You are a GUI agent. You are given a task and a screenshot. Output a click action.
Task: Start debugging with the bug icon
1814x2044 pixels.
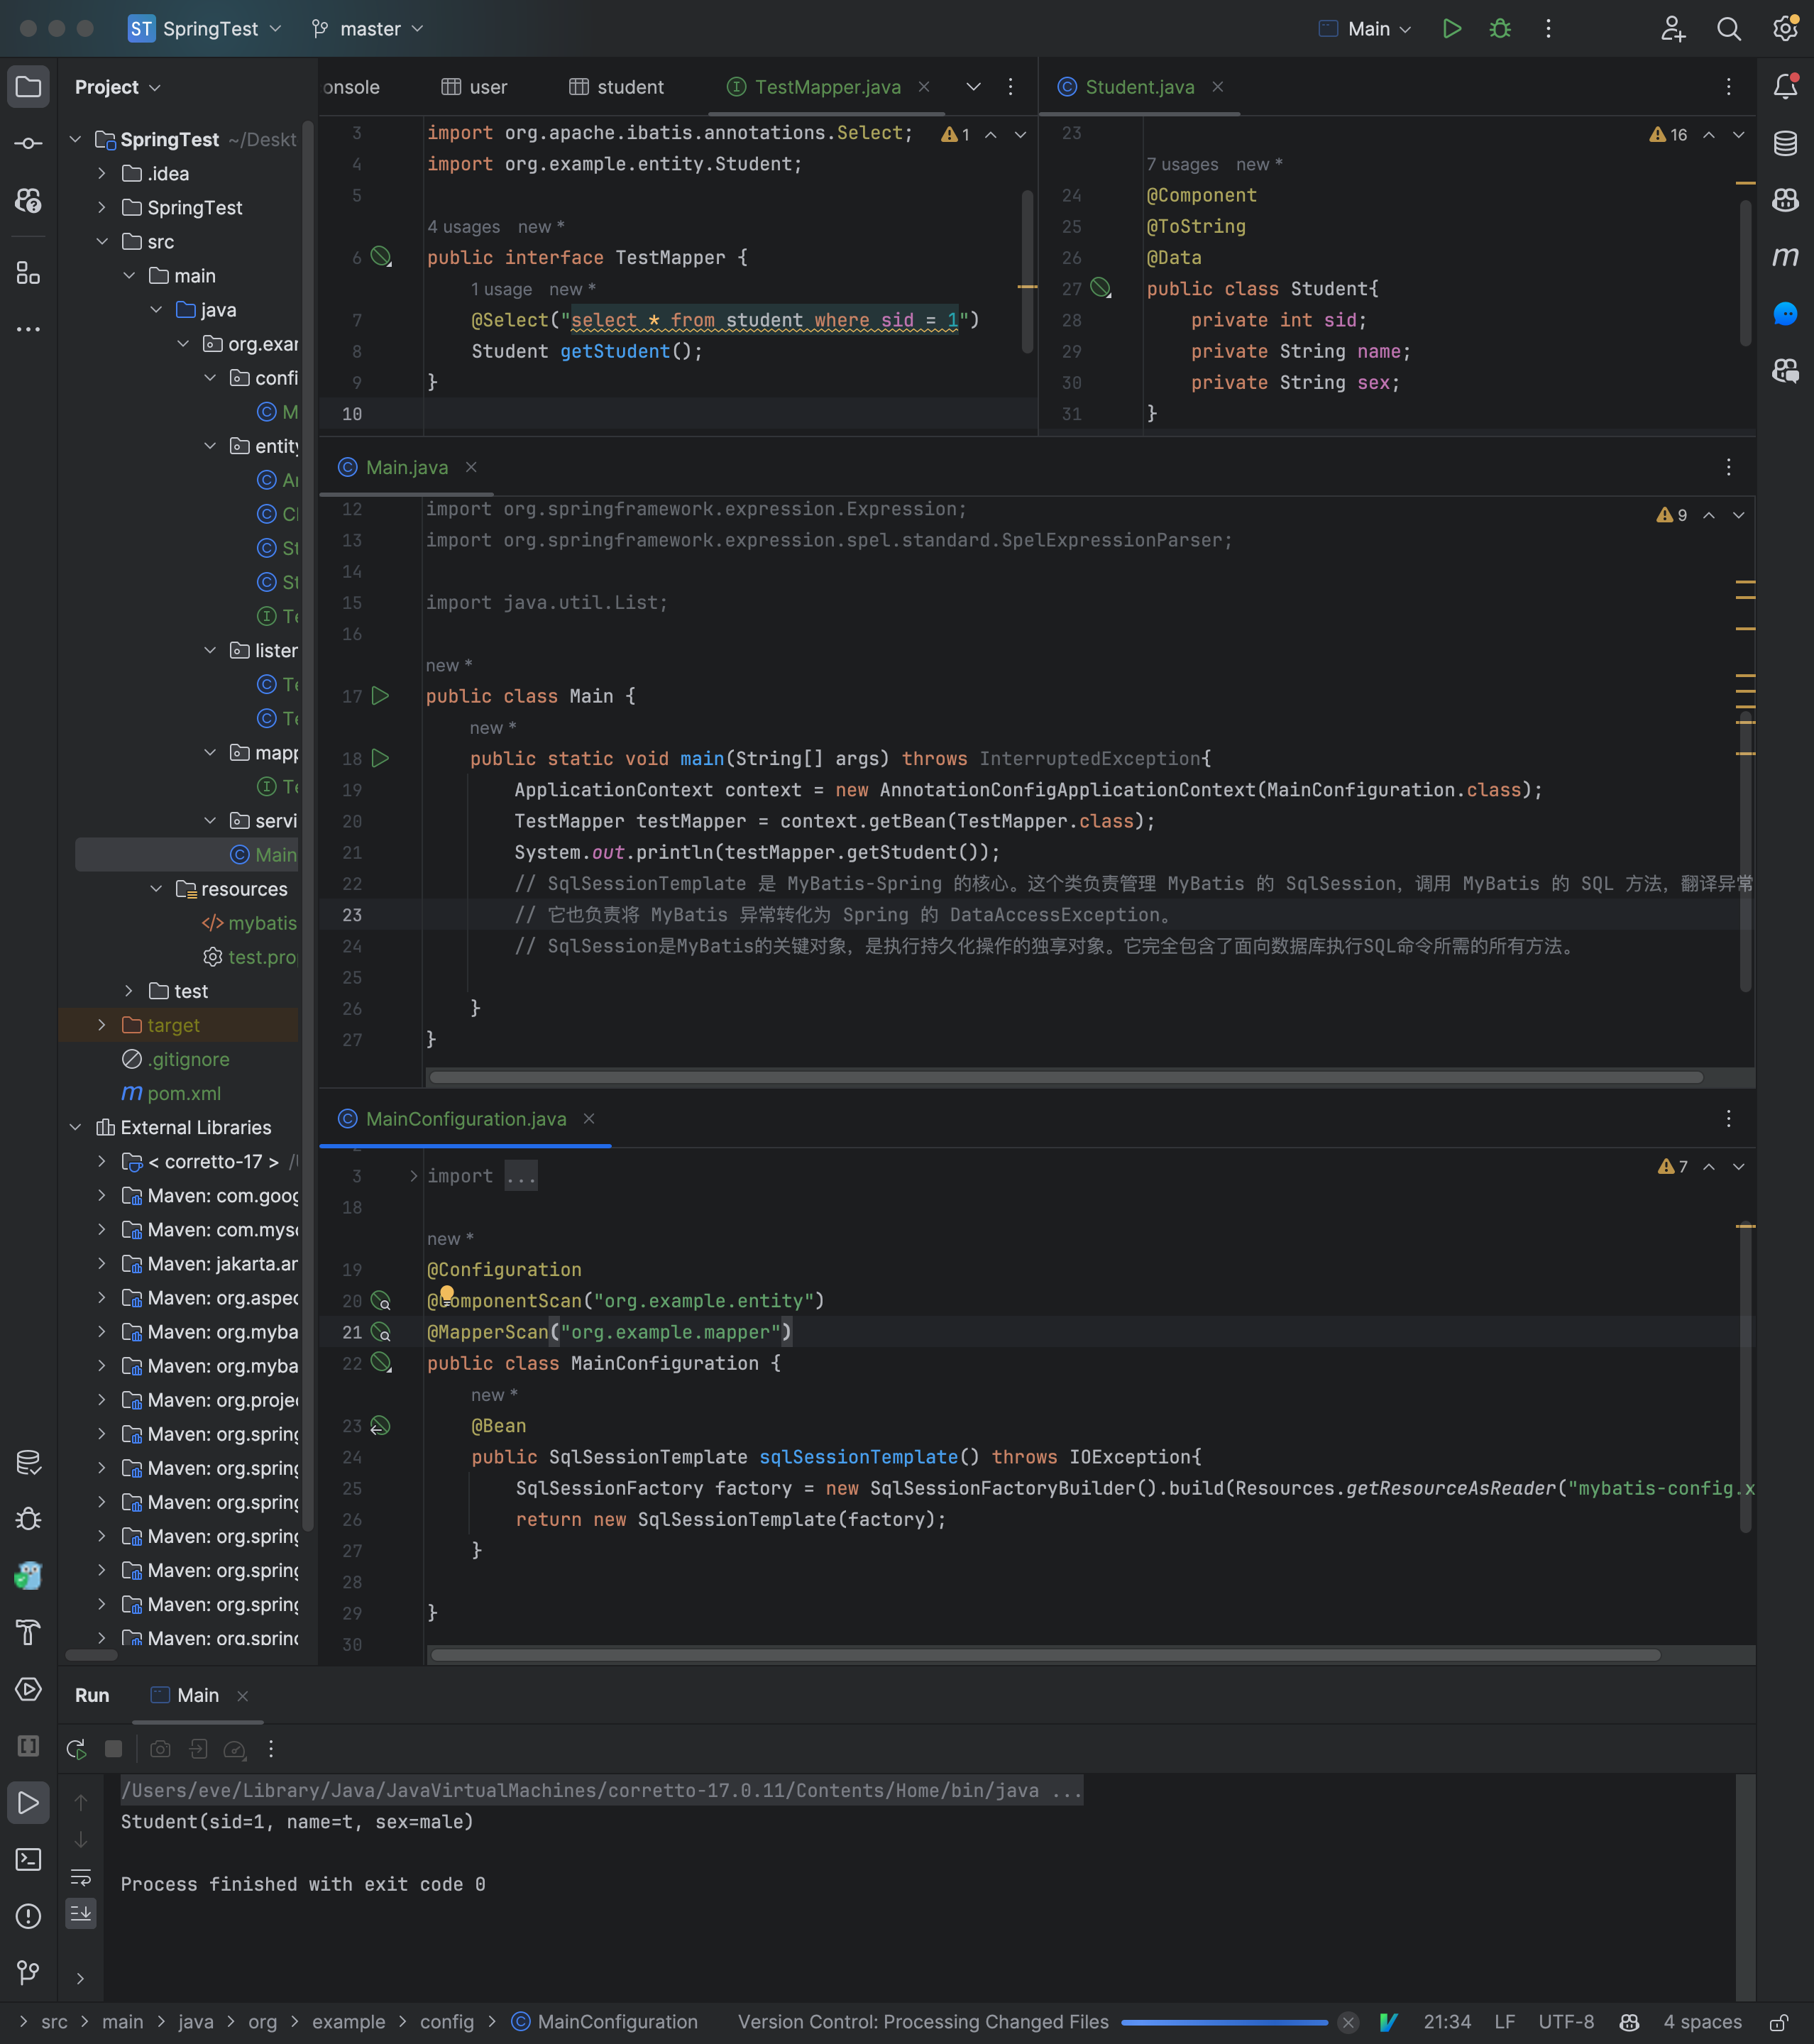1499,28
